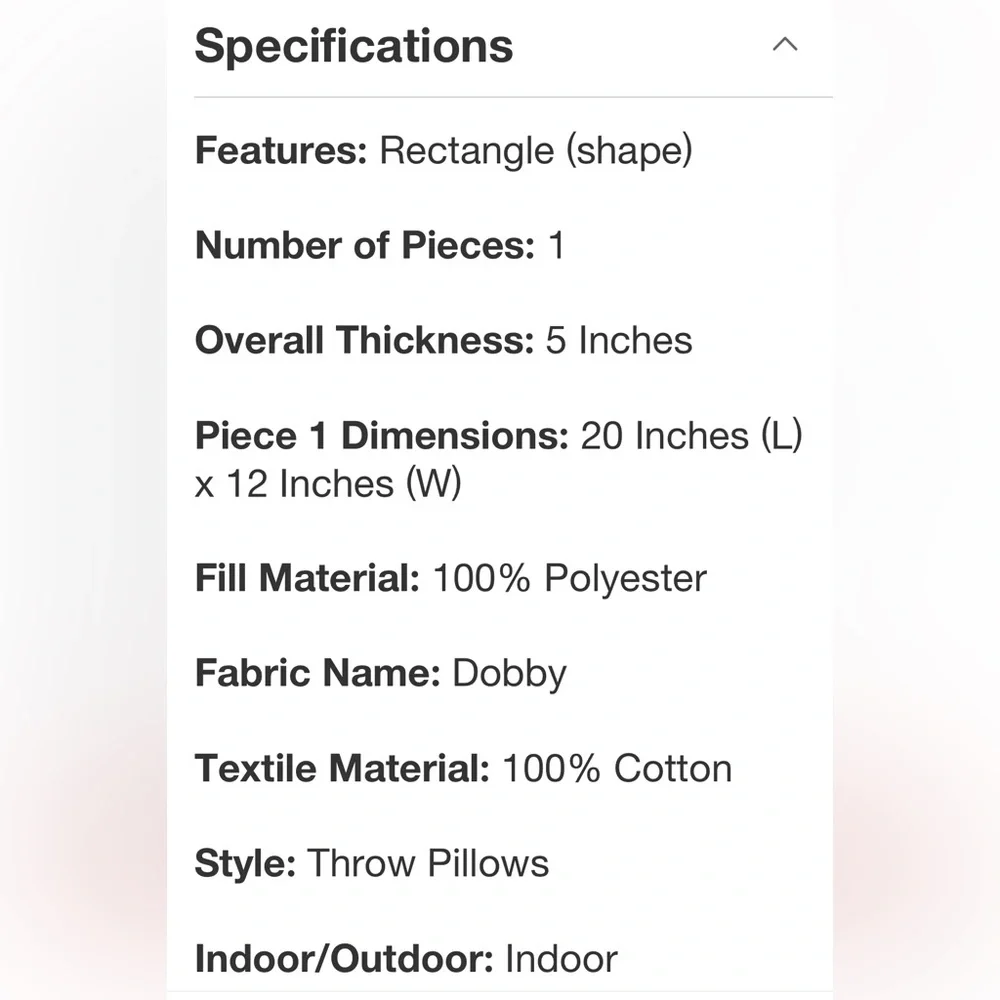Image resolution: width=1000 pixels, height=1000 pixels.
Task: Select the Fabric Name label
Action: pyautogui.click(x=317, y=673)
